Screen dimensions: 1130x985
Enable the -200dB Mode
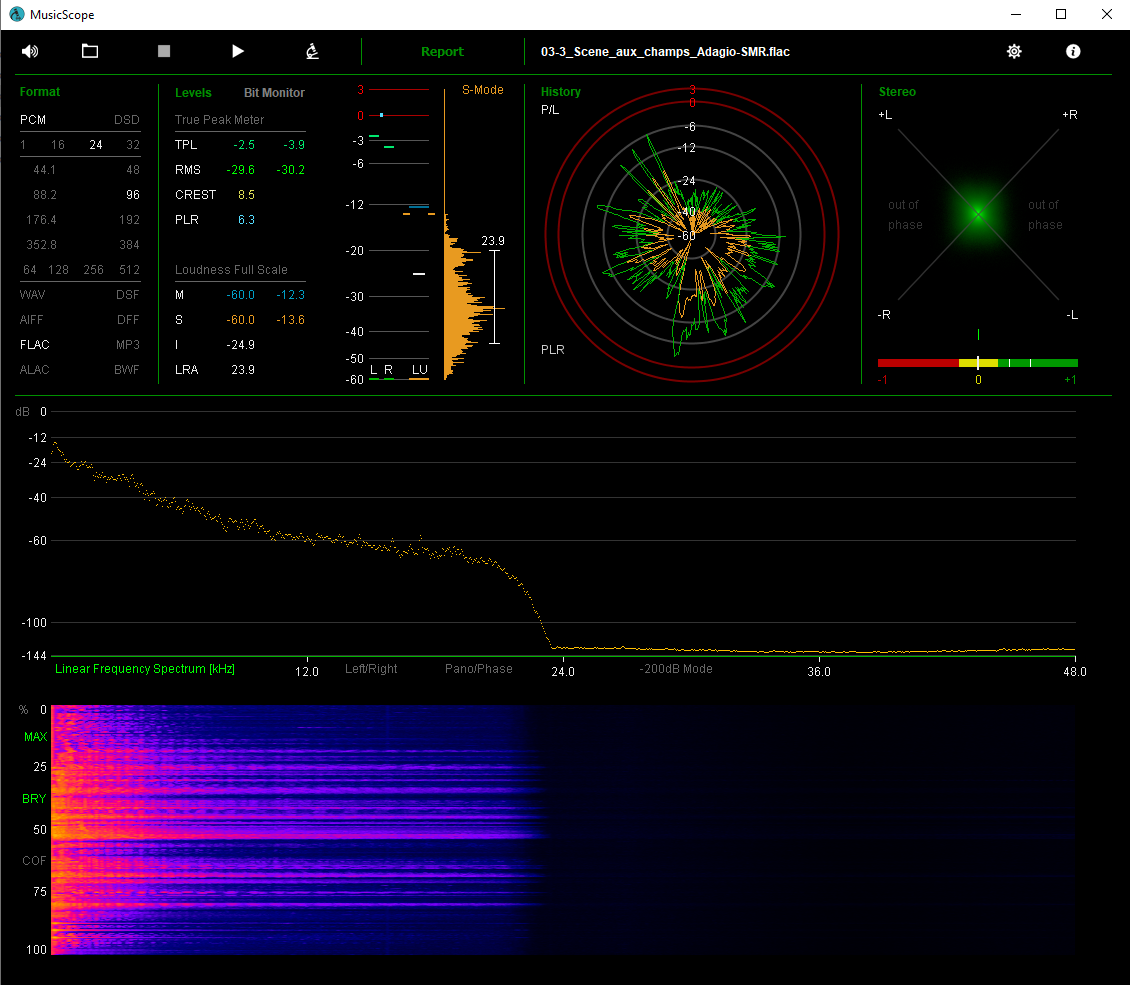pos(676,669)
